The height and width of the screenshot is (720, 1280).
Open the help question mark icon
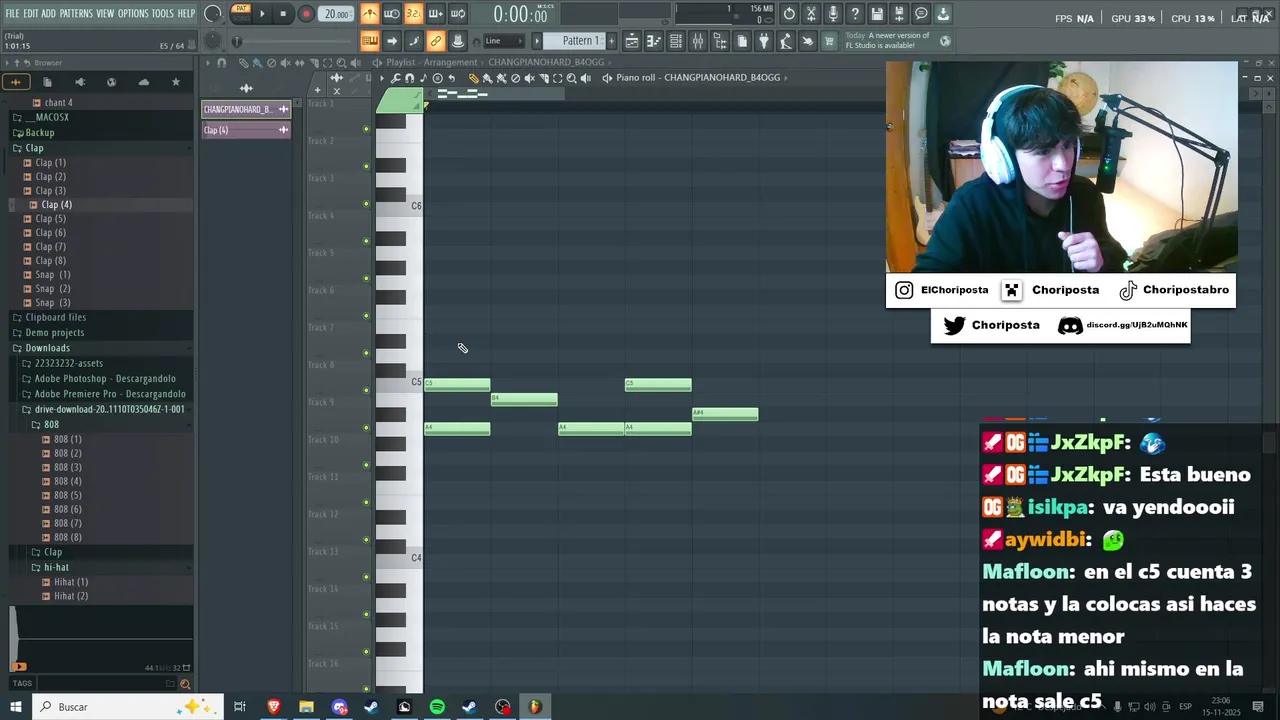pos(855,14)
